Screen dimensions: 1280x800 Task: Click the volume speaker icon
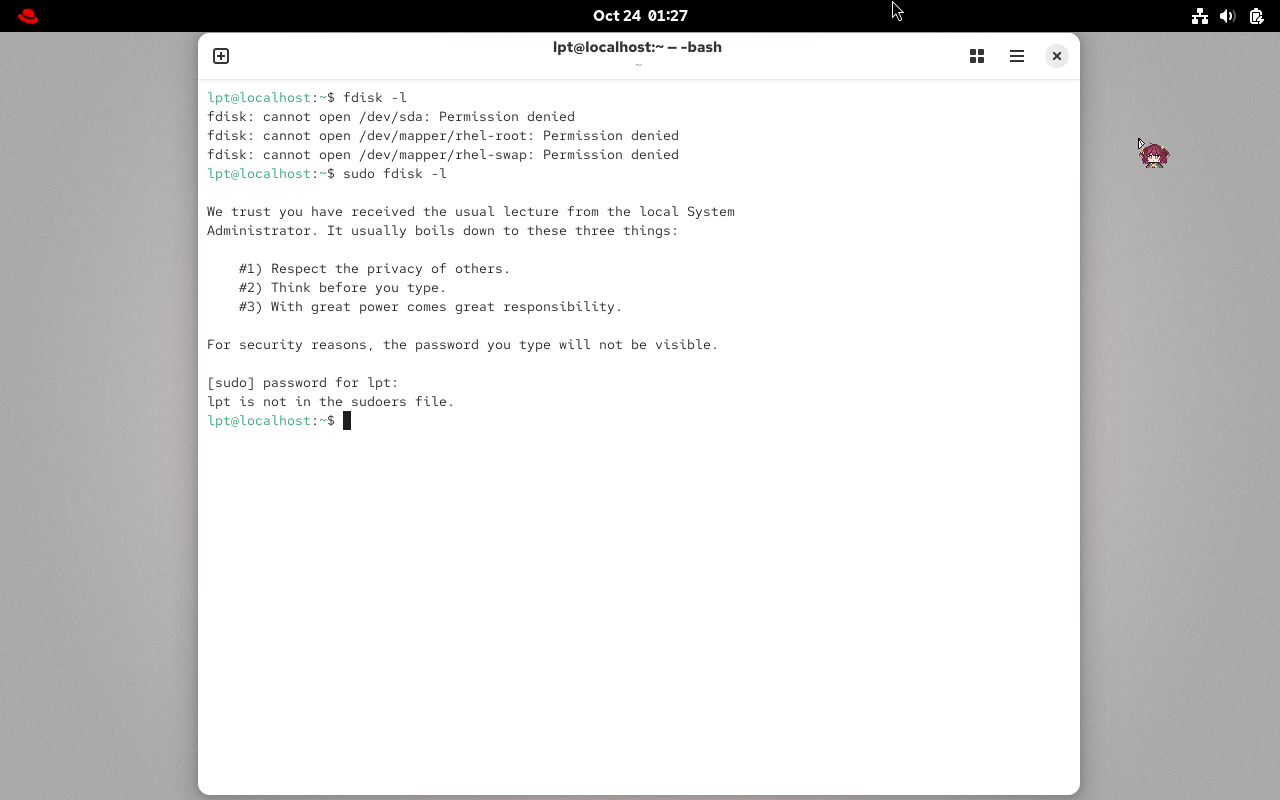pos(1228,16)
